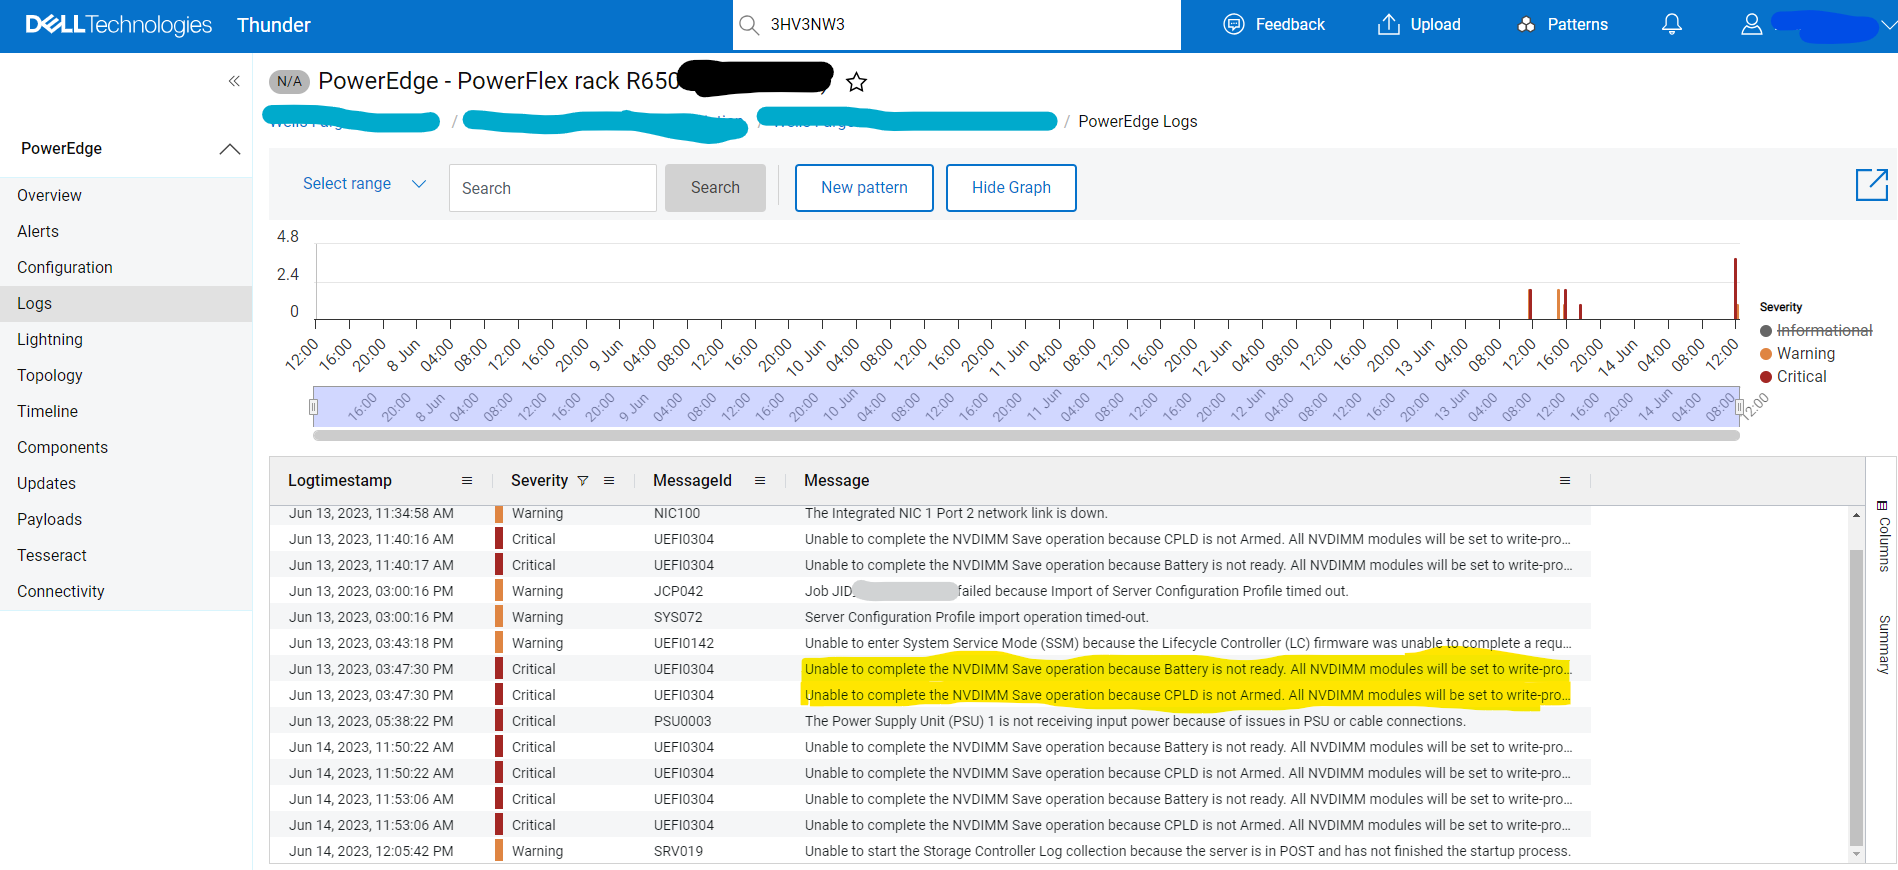Open the user account profile icon

1751,24
